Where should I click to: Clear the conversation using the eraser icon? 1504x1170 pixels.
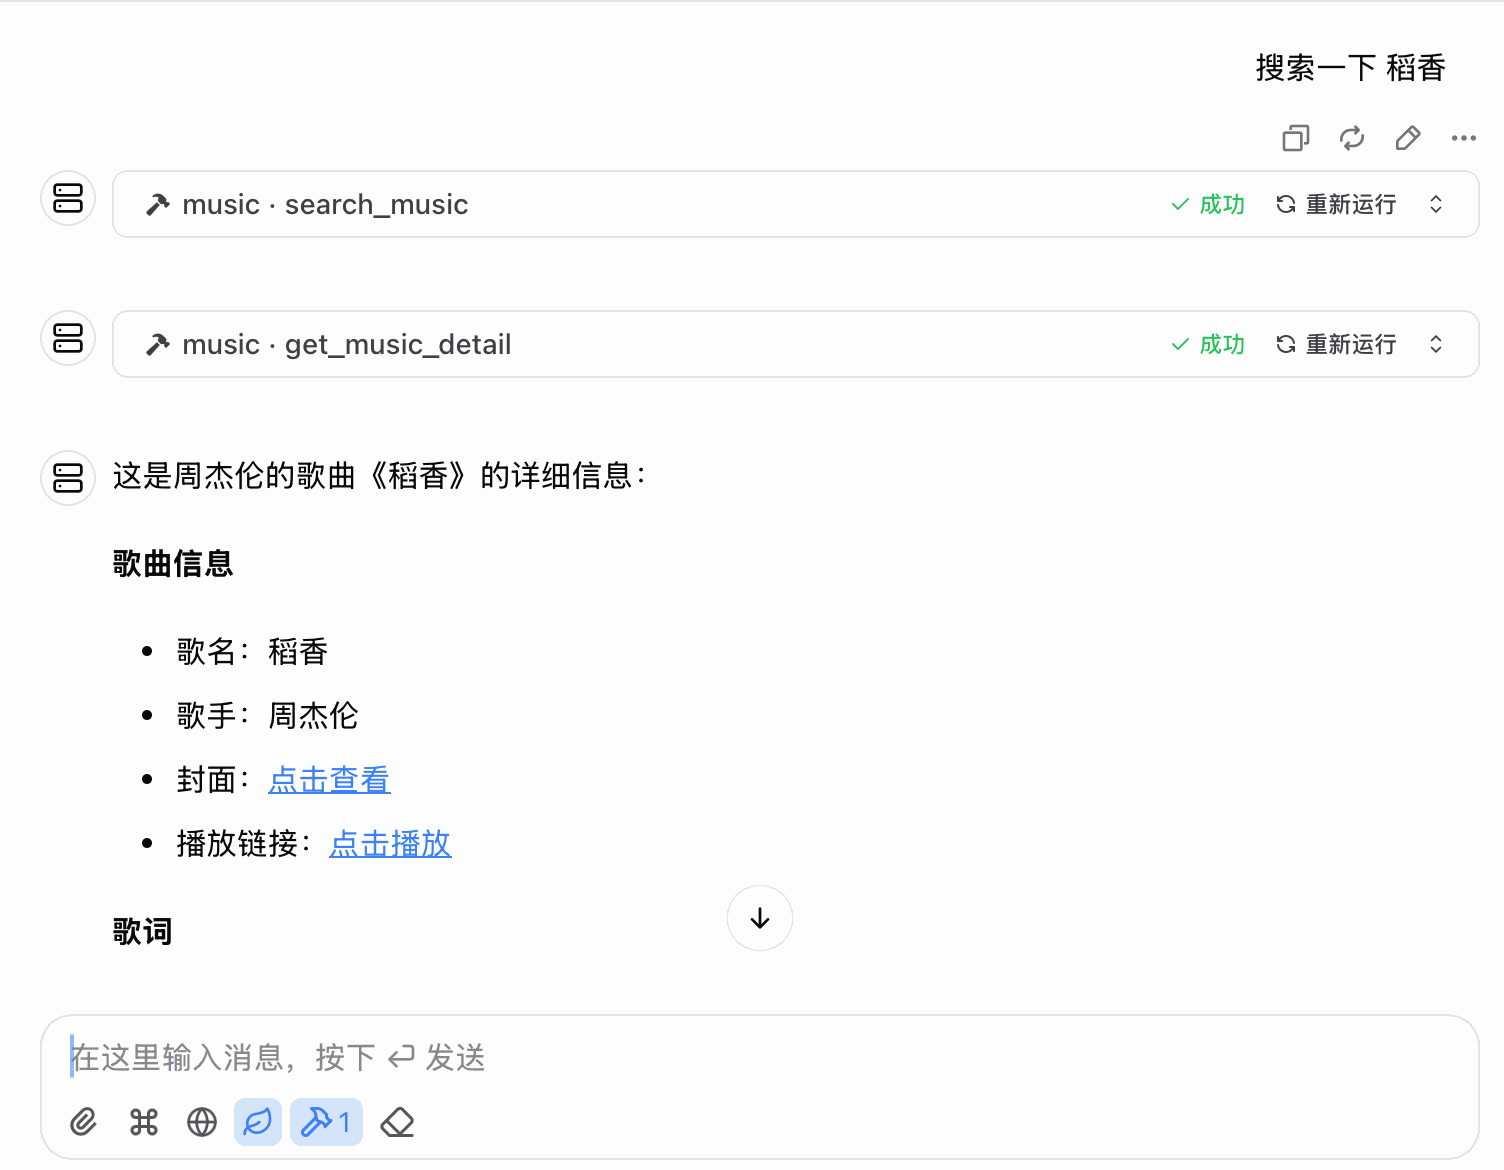pyautogui.click(x=397, y=1122)
